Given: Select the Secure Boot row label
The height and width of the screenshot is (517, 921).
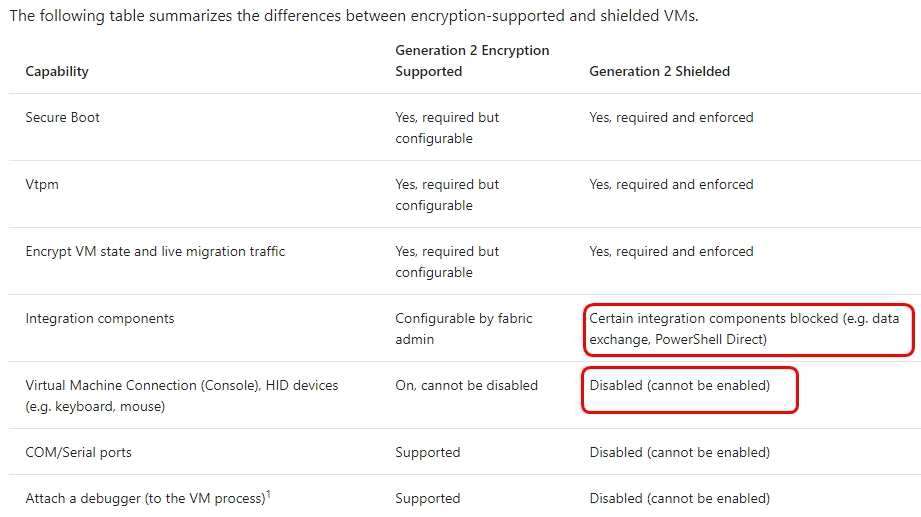Looking at the screenshot, I should click(62, 117).
